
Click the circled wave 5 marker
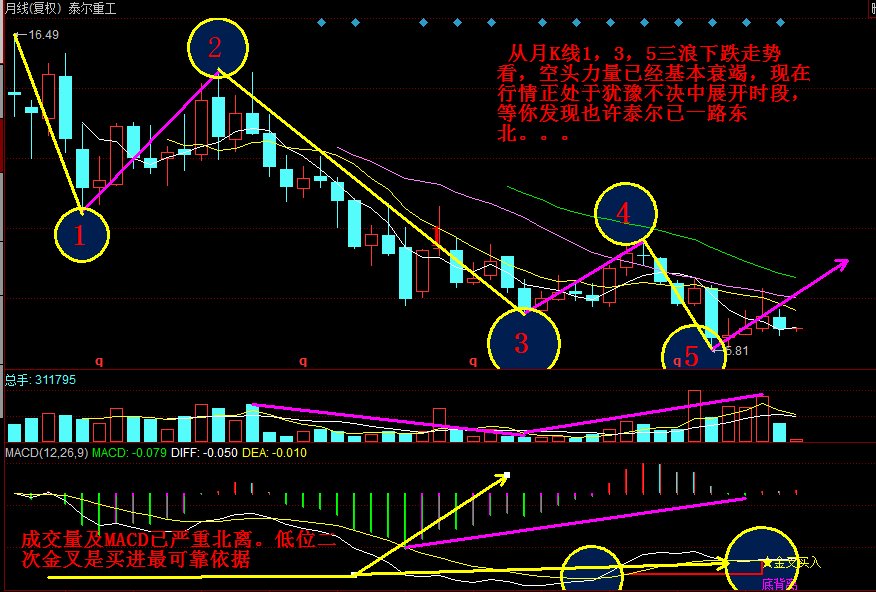[692, 357]
